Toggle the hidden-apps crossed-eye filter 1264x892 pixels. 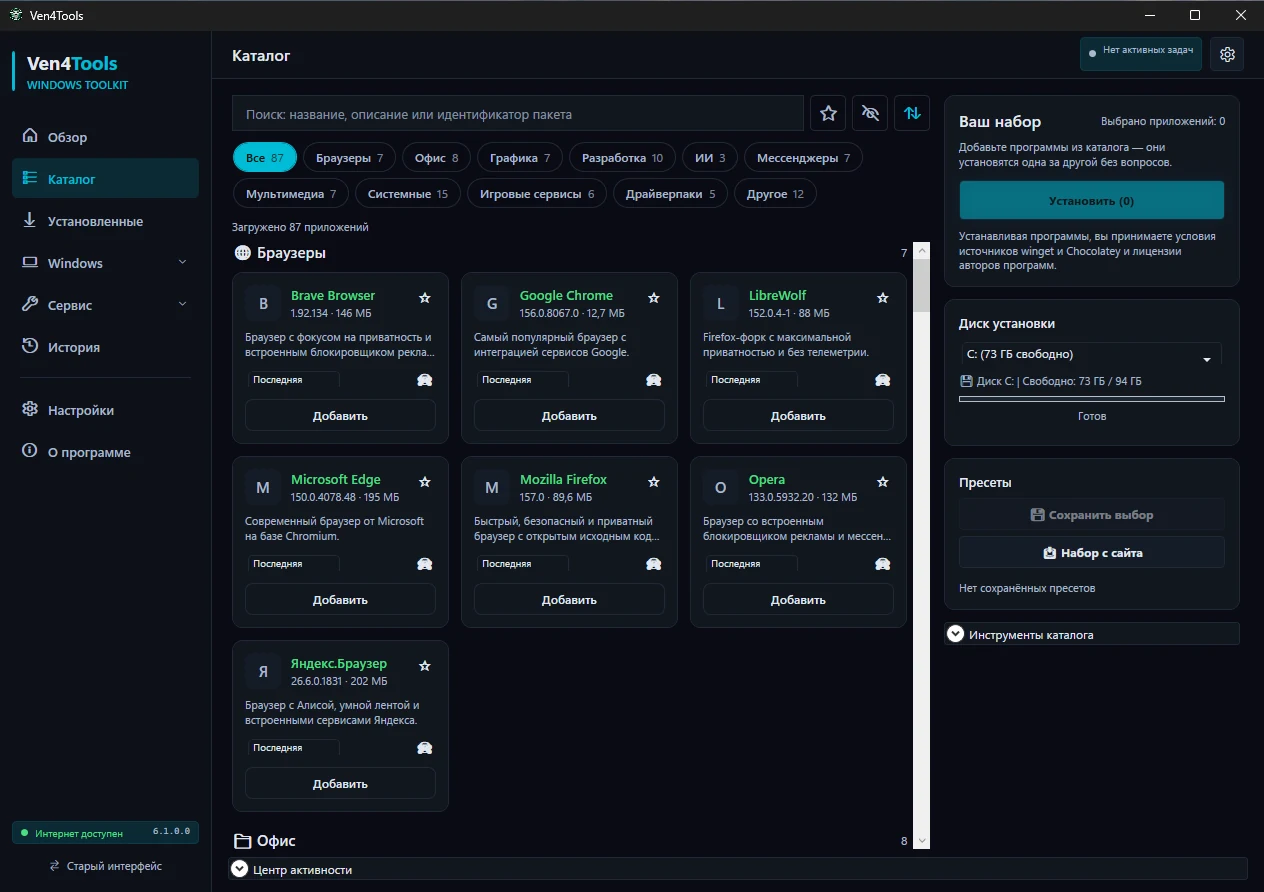point(870,113)
